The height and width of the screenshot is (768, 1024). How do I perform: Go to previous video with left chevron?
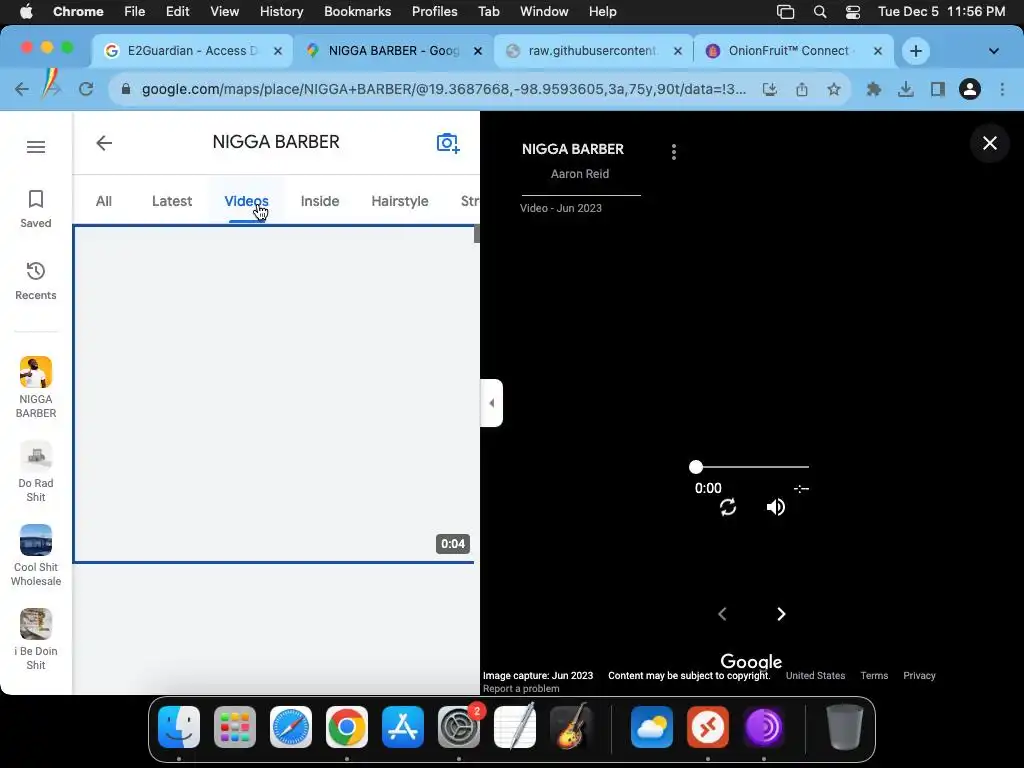722,614
